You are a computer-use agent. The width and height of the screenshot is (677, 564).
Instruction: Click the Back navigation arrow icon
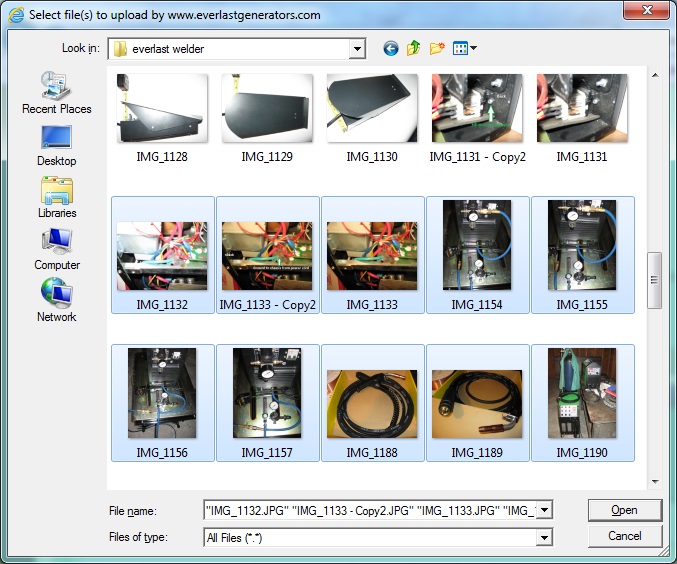pyautogui.click(x=391, y=48)
